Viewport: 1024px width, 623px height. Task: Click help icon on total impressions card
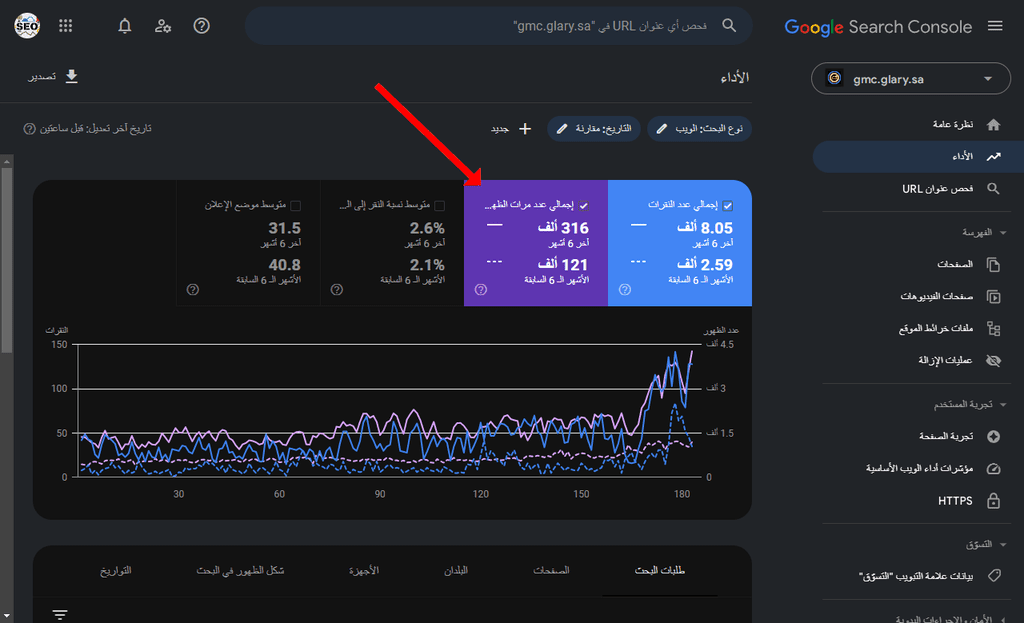481,289
